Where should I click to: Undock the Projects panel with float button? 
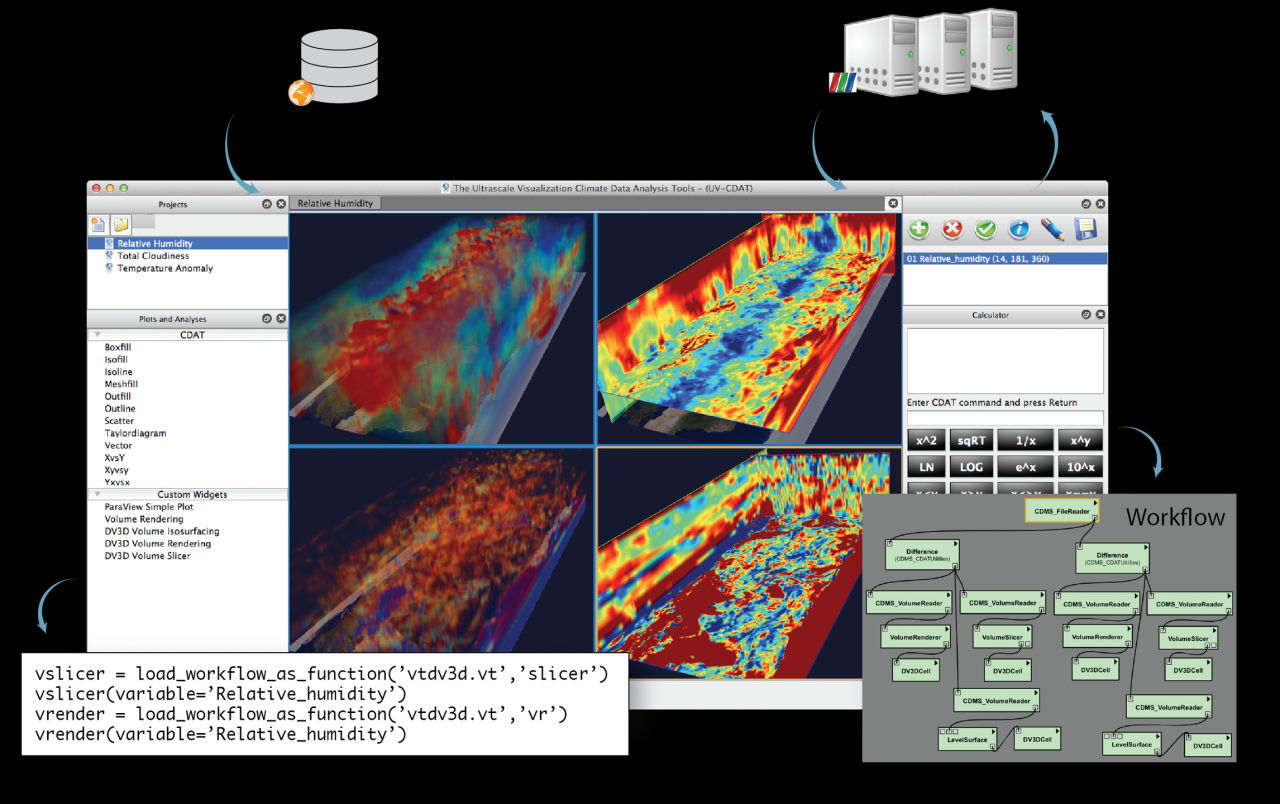point(267,204)
